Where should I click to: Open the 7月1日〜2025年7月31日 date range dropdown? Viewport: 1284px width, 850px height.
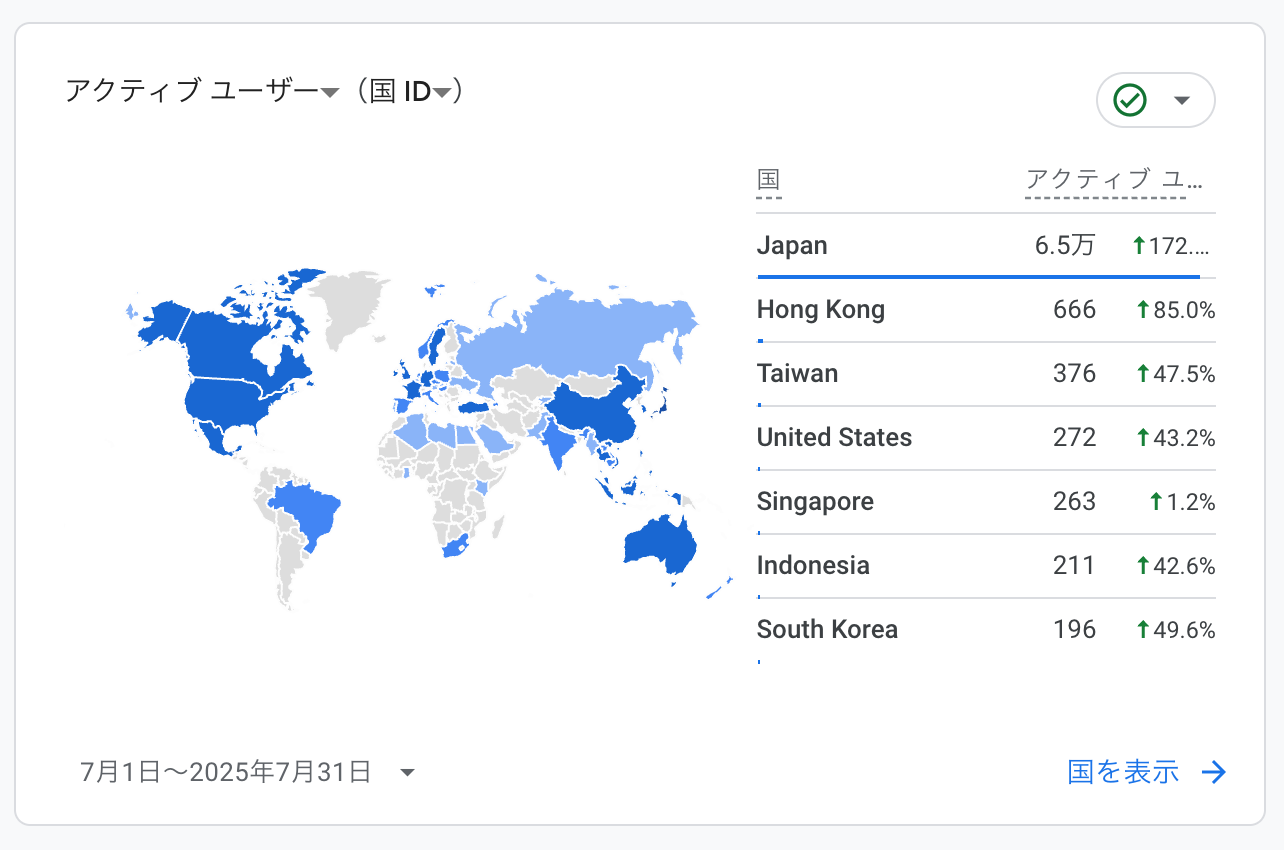(x=247, y=772)
